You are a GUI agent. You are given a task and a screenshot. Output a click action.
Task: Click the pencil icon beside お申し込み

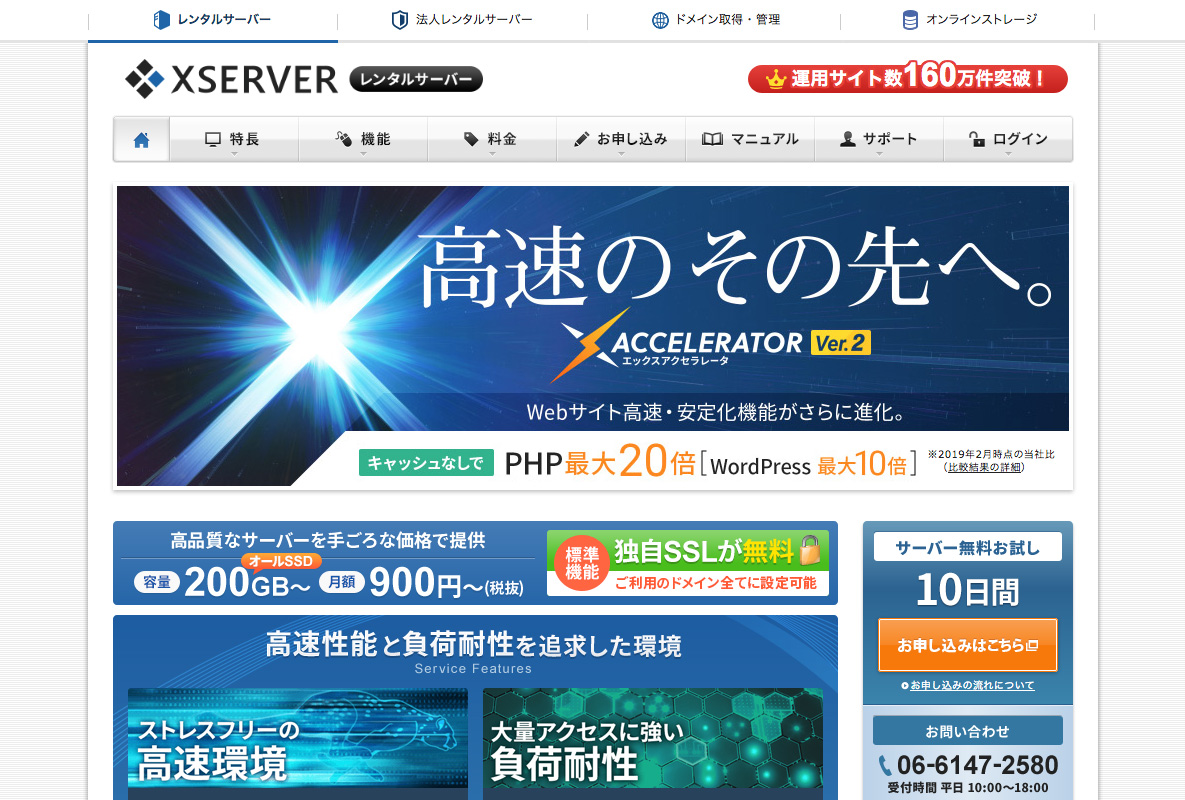(581, 139)
